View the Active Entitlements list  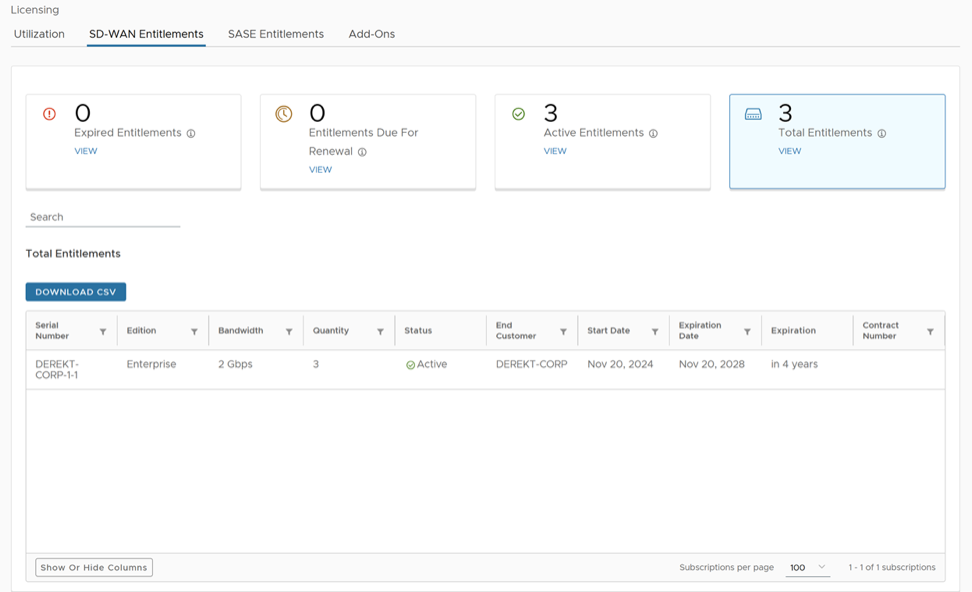(x=555, y=151)
